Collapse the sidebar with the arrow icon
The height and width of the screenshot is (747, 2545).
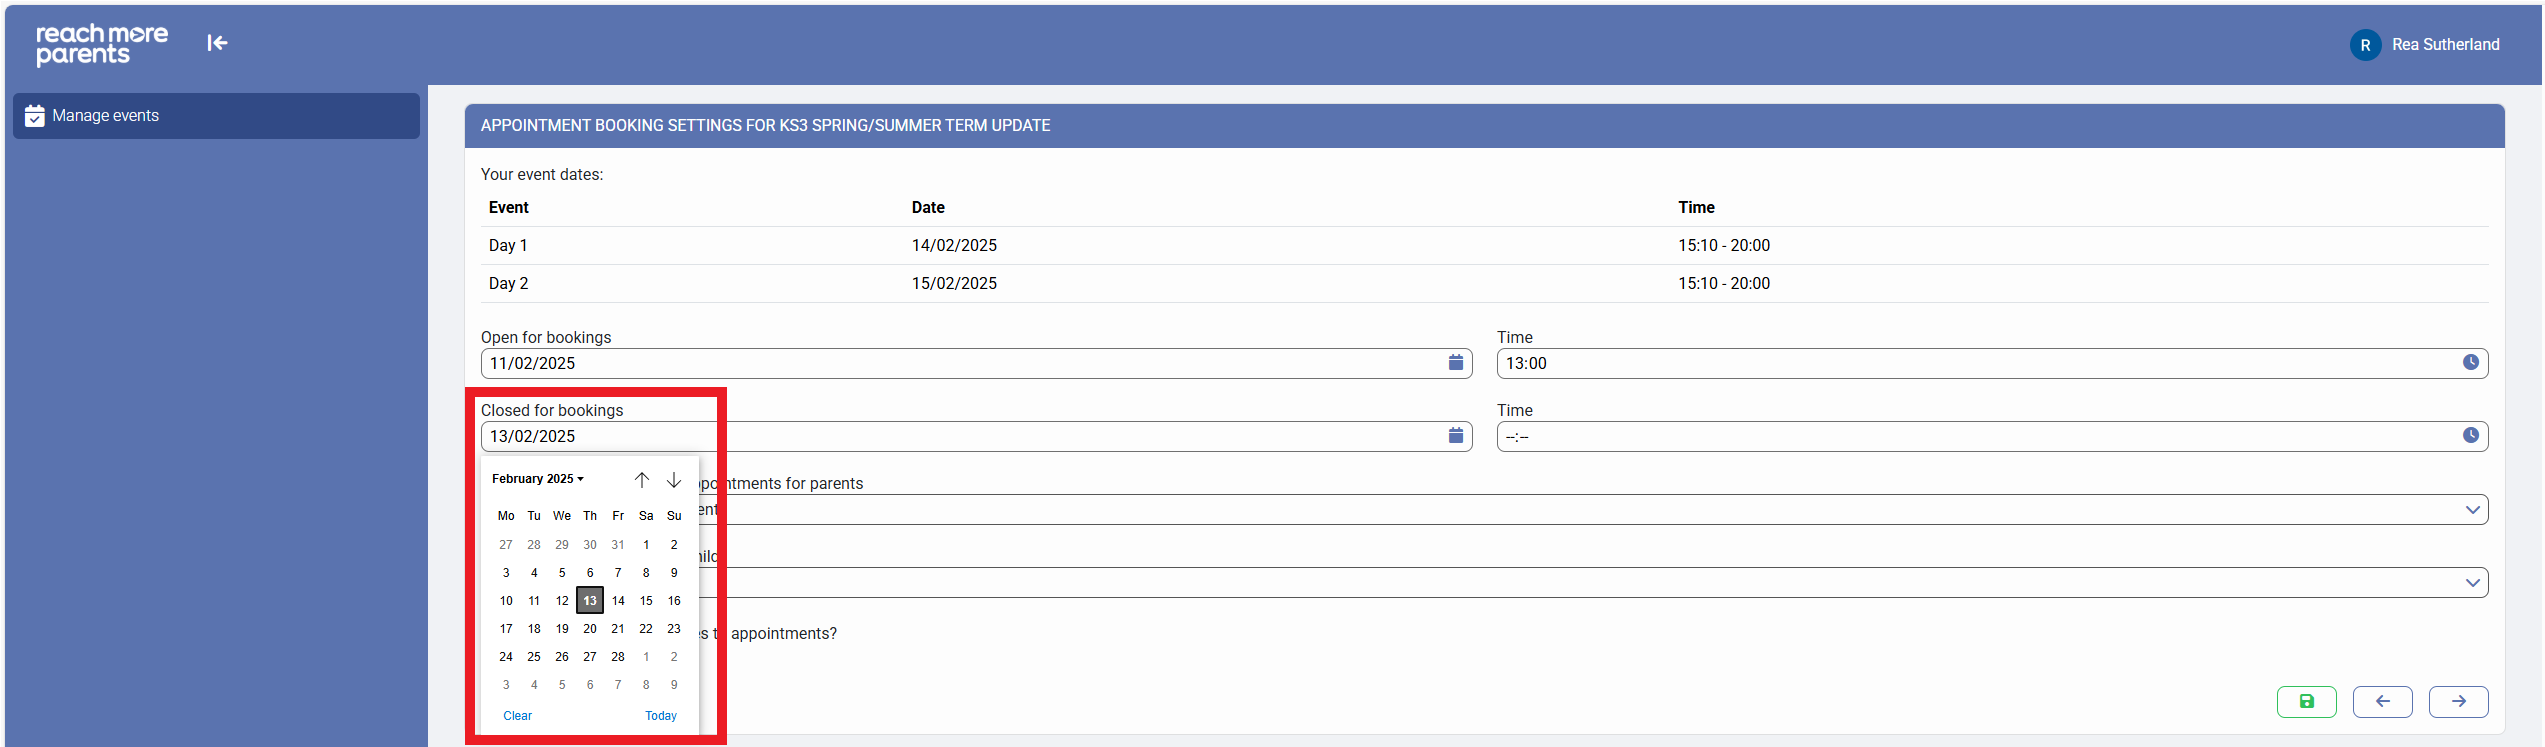click(x=217, y=43)
